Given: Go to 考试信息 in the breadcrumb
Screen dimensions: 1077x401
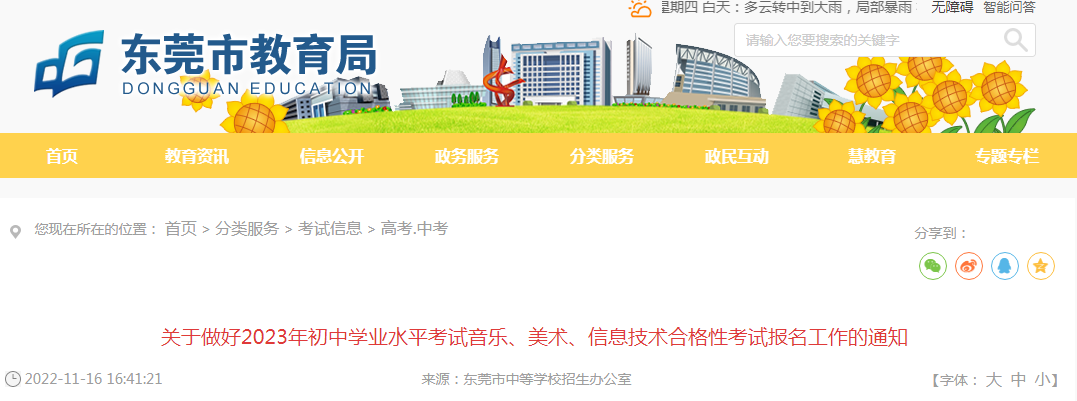Looking at the screenshot, I should (x=330, y=229).
